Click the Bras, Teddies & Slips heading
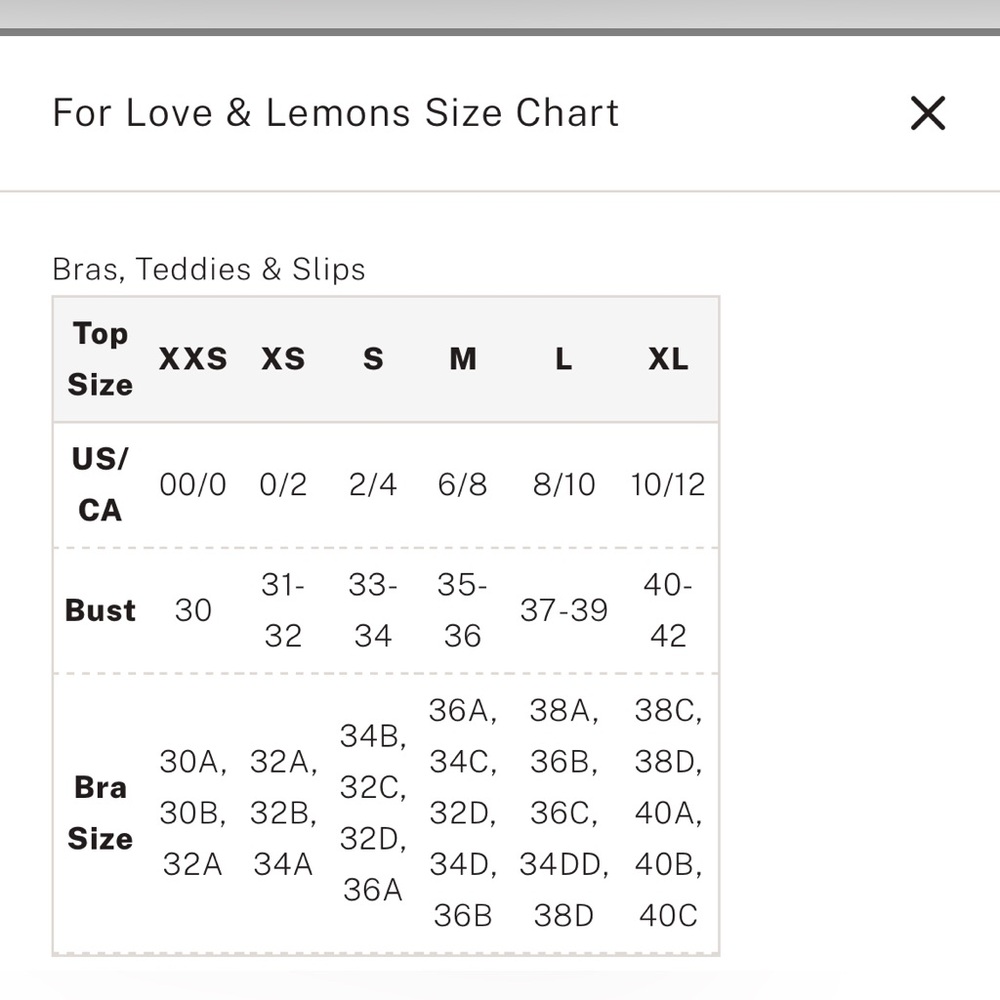This screenshot has height=1000, width=1000. (209, 269)
